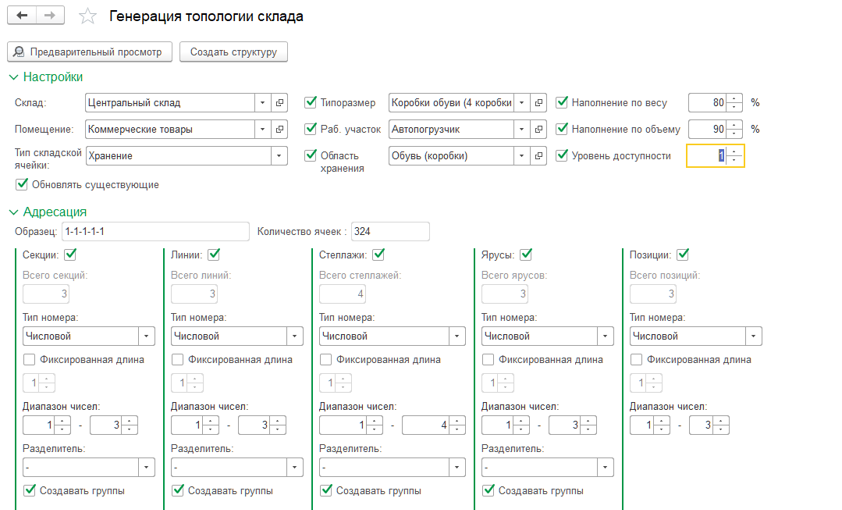Add form to favorites with star icon

point(88,17)
